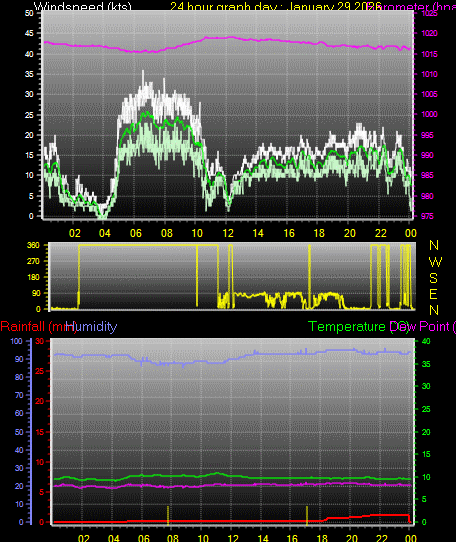
Task: Click the 1010 barometer axis value
Action: tap(429, 74)
